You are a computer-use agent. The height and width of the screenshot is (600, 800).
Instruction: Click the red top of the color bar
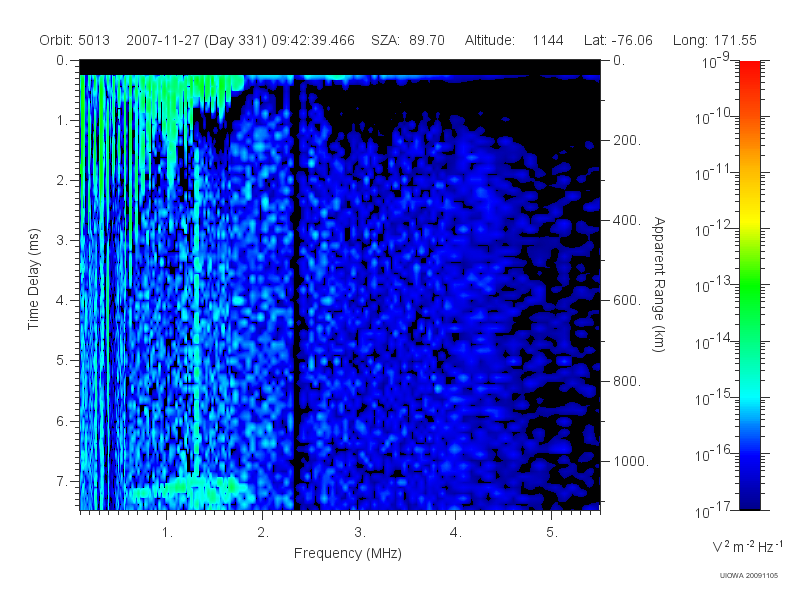click(x=749, y=69)
